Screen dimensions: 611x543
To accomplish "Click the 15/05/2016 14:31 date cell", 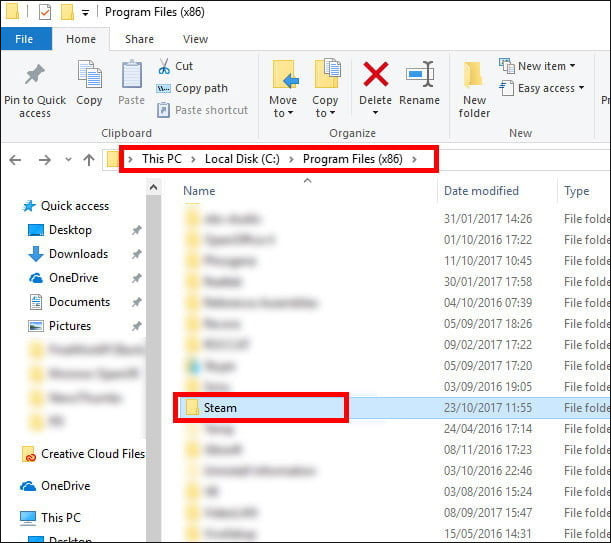I will (x=488, y=534).
